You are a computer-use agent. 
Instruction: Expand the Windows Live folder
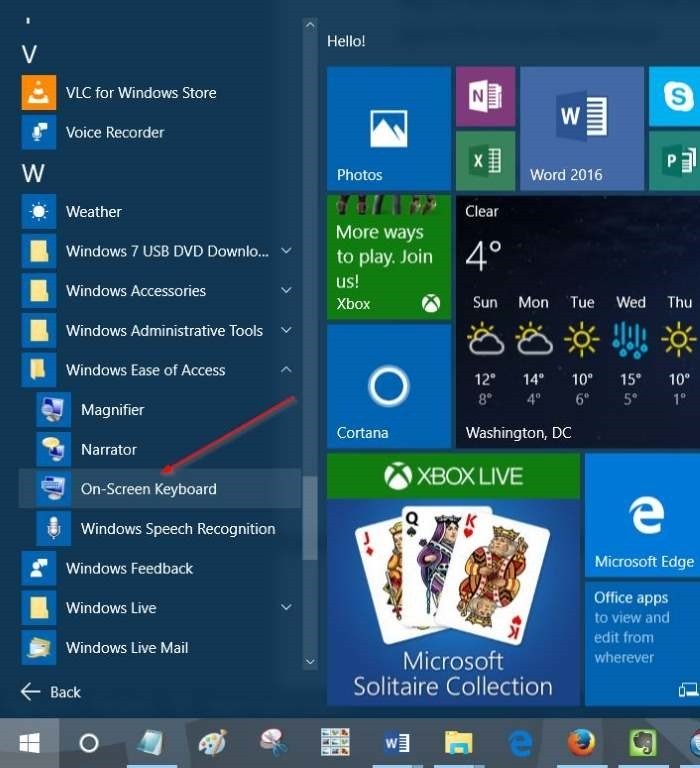[286, 608]
